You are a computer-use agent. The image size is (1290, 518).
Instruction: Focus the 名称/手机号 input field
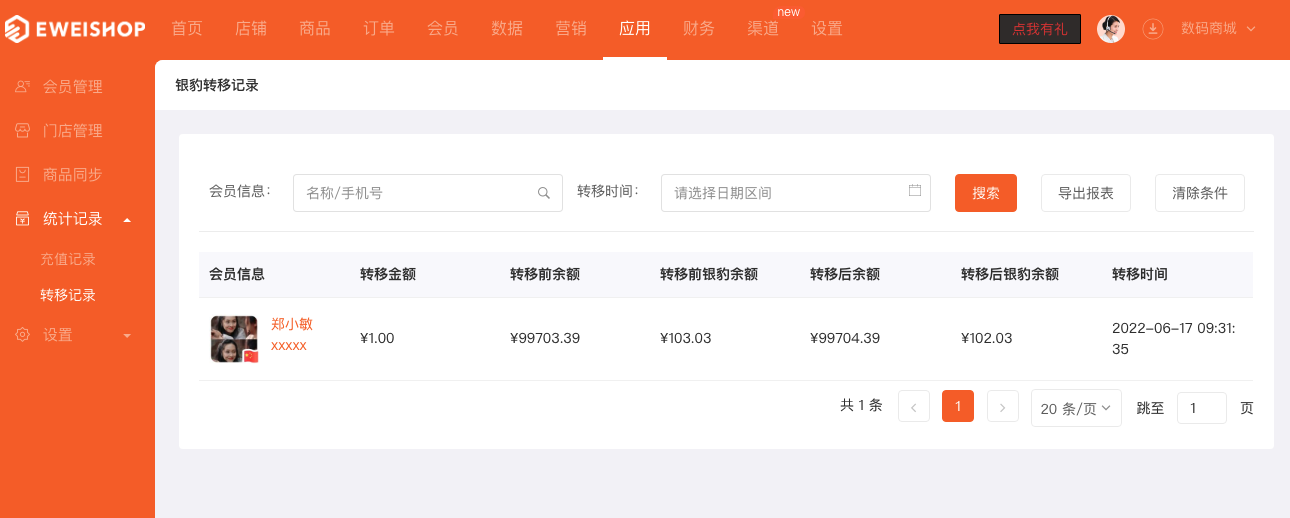(x=427, y=193)
